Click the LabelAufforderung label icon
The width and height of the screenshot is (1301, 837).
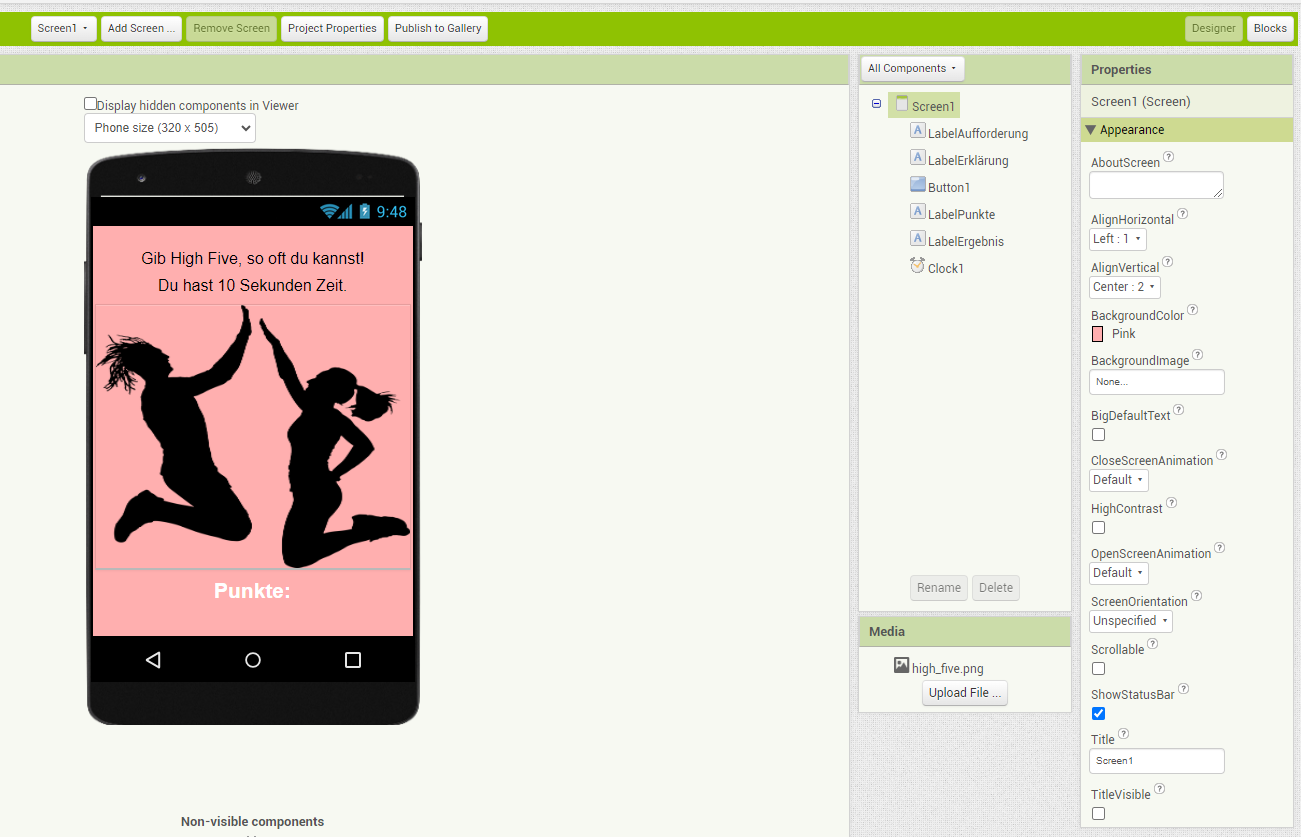pos(918,131)
